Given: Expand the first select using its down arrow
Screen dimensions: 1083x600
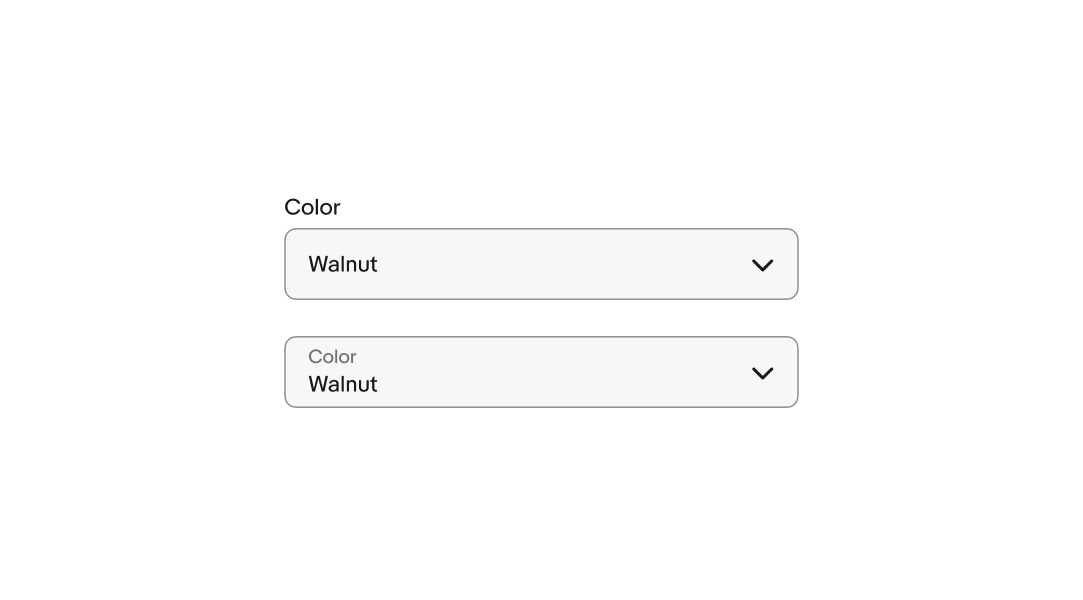Looking at the screenshot, I should tap(762, 265).
